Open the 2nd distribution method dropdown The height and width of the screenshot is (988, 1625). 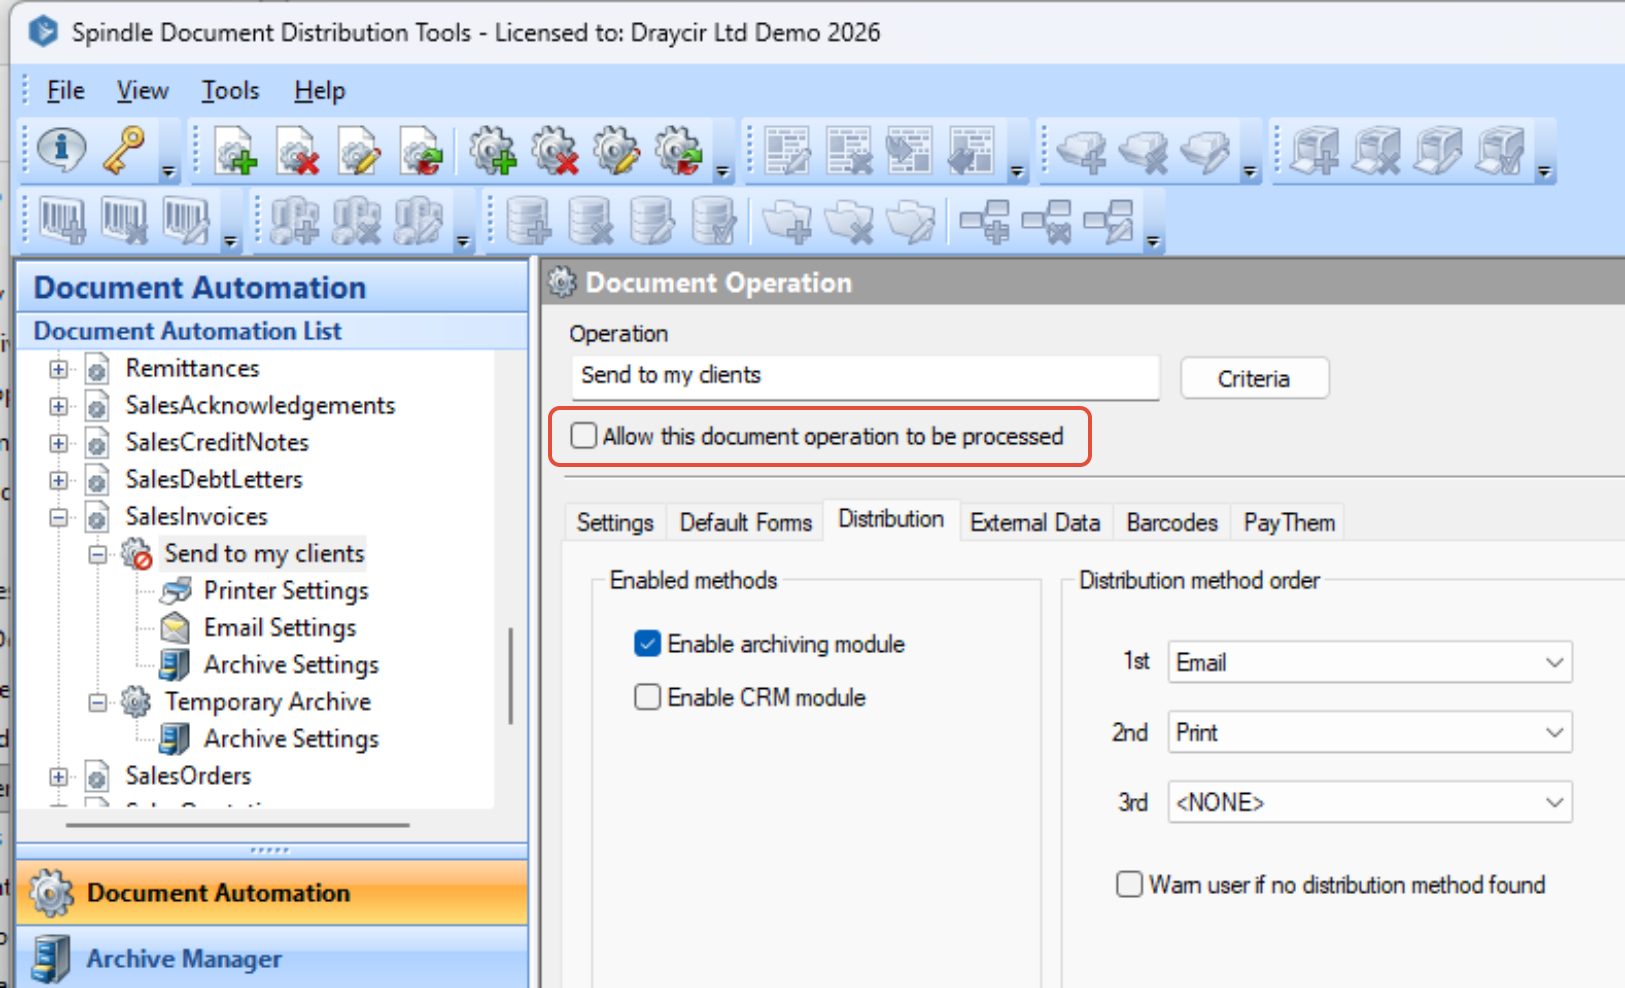(x=1370, y=732)
